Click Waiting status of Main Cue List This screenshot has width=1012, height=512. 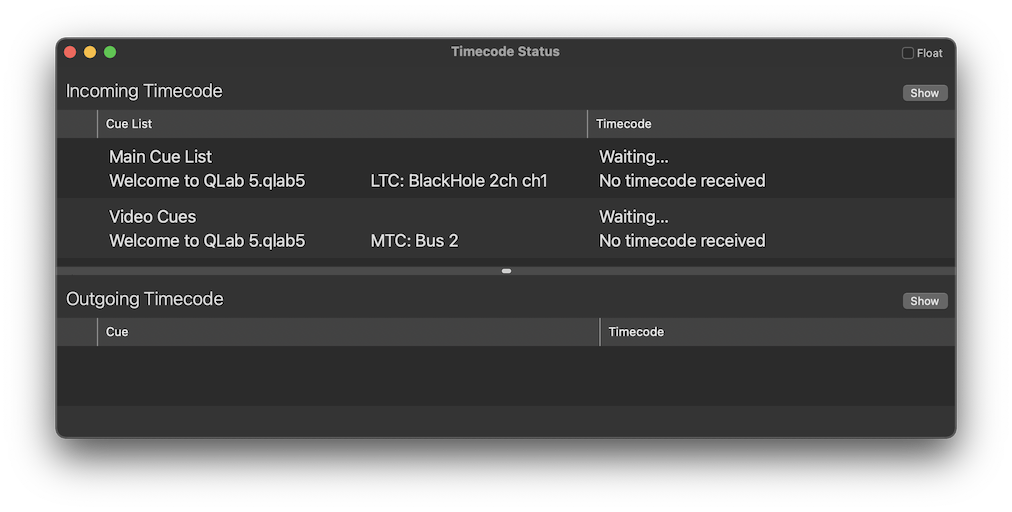(633, 157)
